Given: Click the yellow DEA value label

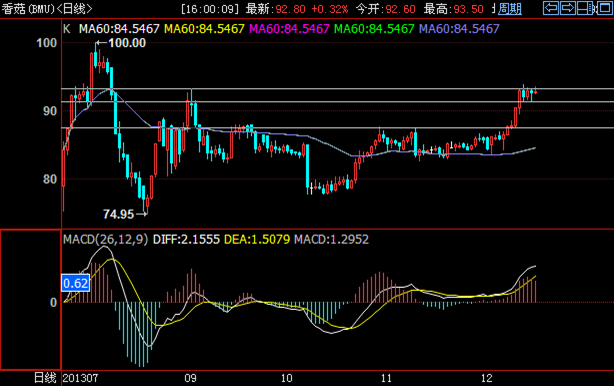Looking at the screenshot, I should point(257,239).
